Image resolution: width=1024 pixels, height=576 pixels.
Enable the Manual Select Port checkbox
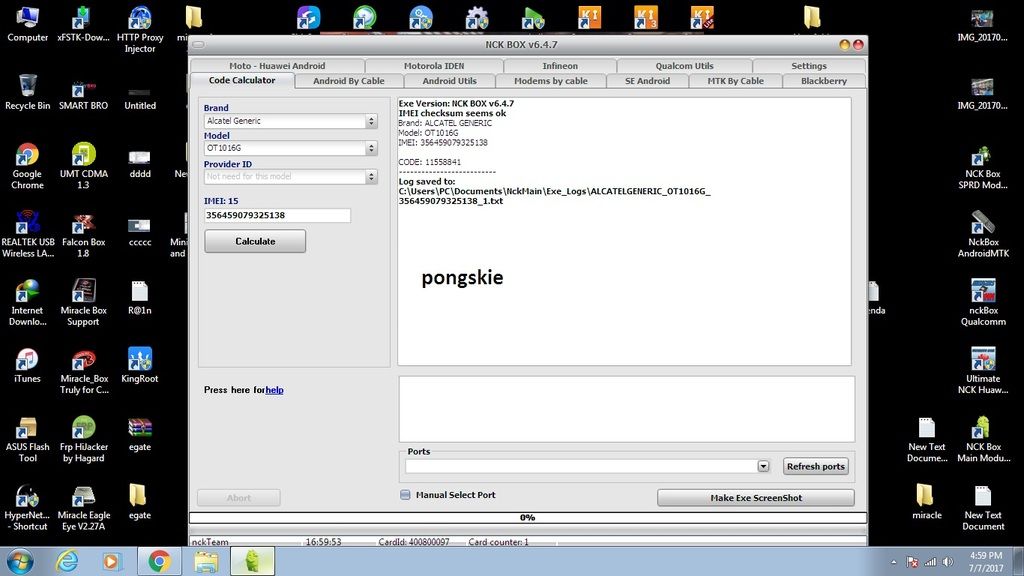pos(405,495)
